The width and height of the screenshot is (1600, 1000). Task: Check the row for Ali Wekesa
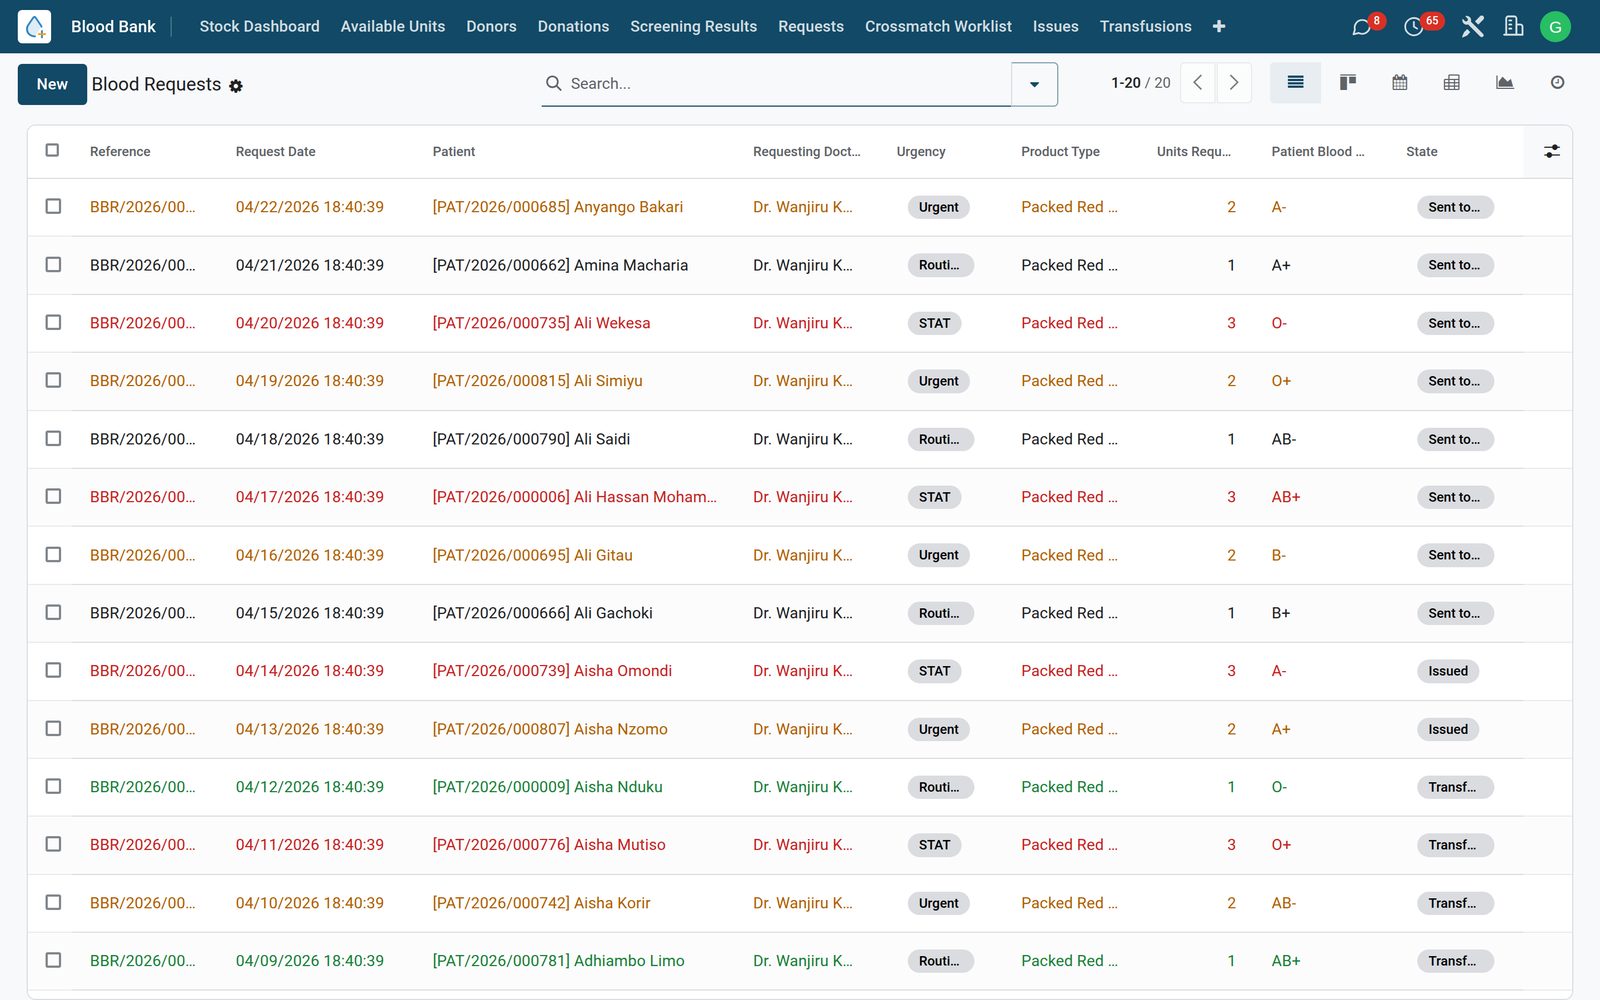(53, 322)
